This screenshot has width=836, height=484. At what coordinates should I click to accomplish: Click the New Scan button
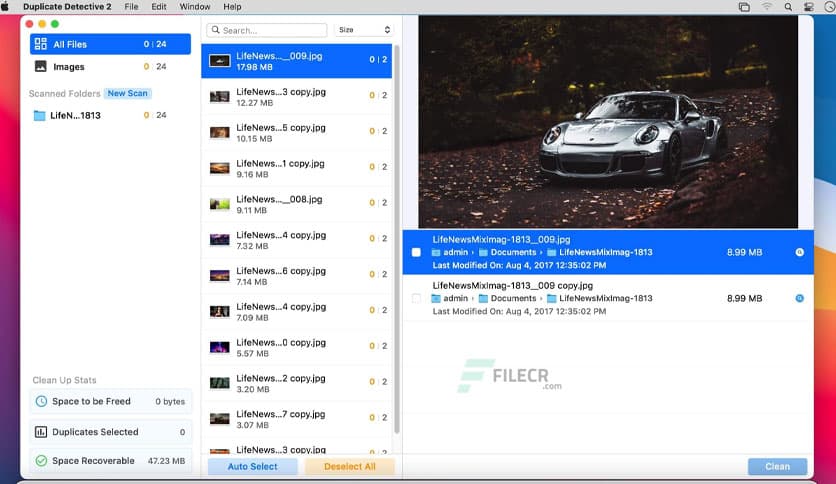click(127, 93)
